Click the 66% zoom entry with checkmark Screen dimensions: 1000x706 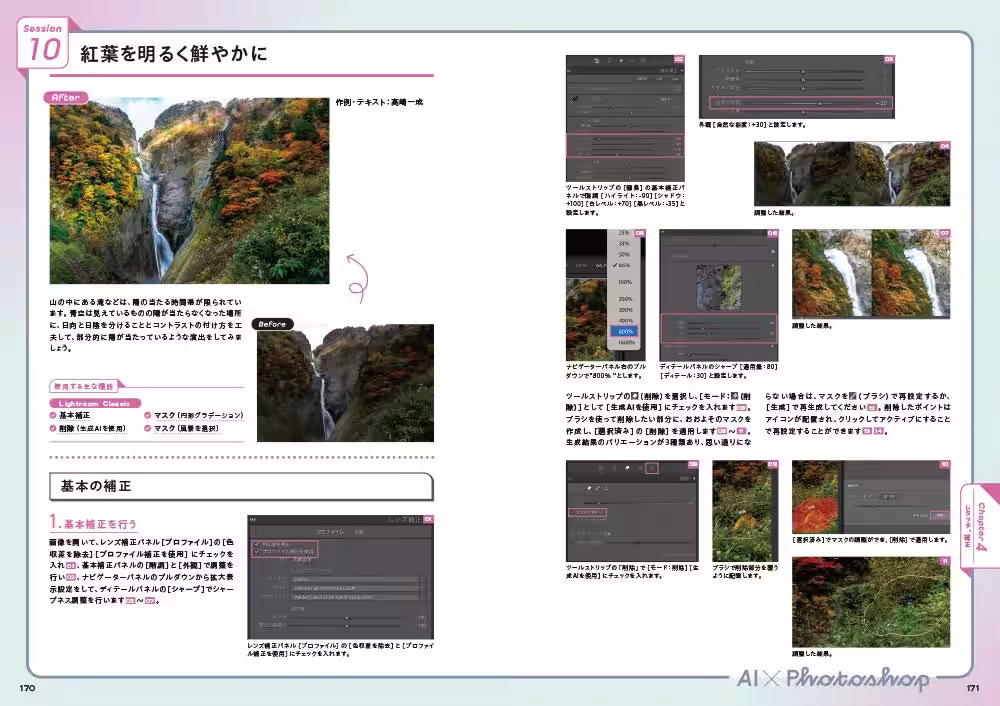(624, 264)
